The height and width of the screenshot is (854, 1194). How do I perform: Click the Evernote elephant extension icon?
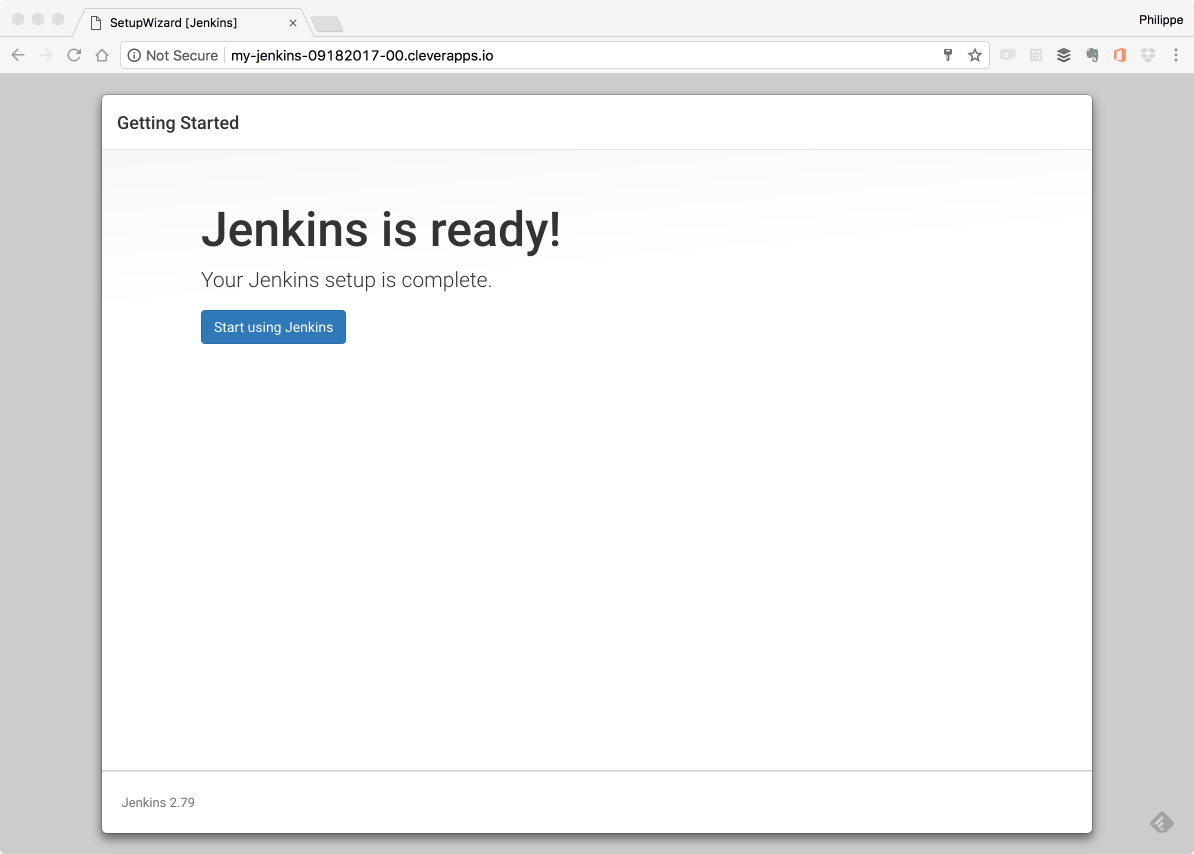pos(1092,55)
